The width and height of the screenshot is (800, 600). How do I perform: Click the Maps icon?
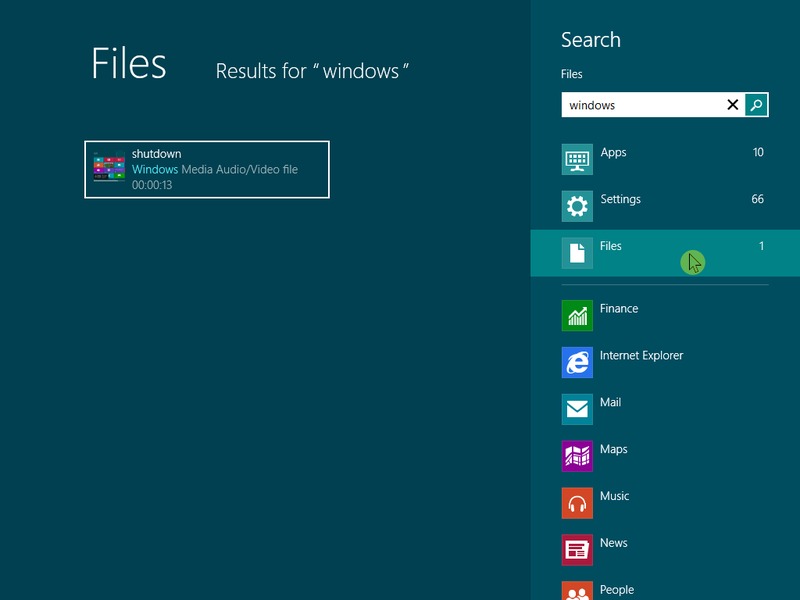[577, 456]
